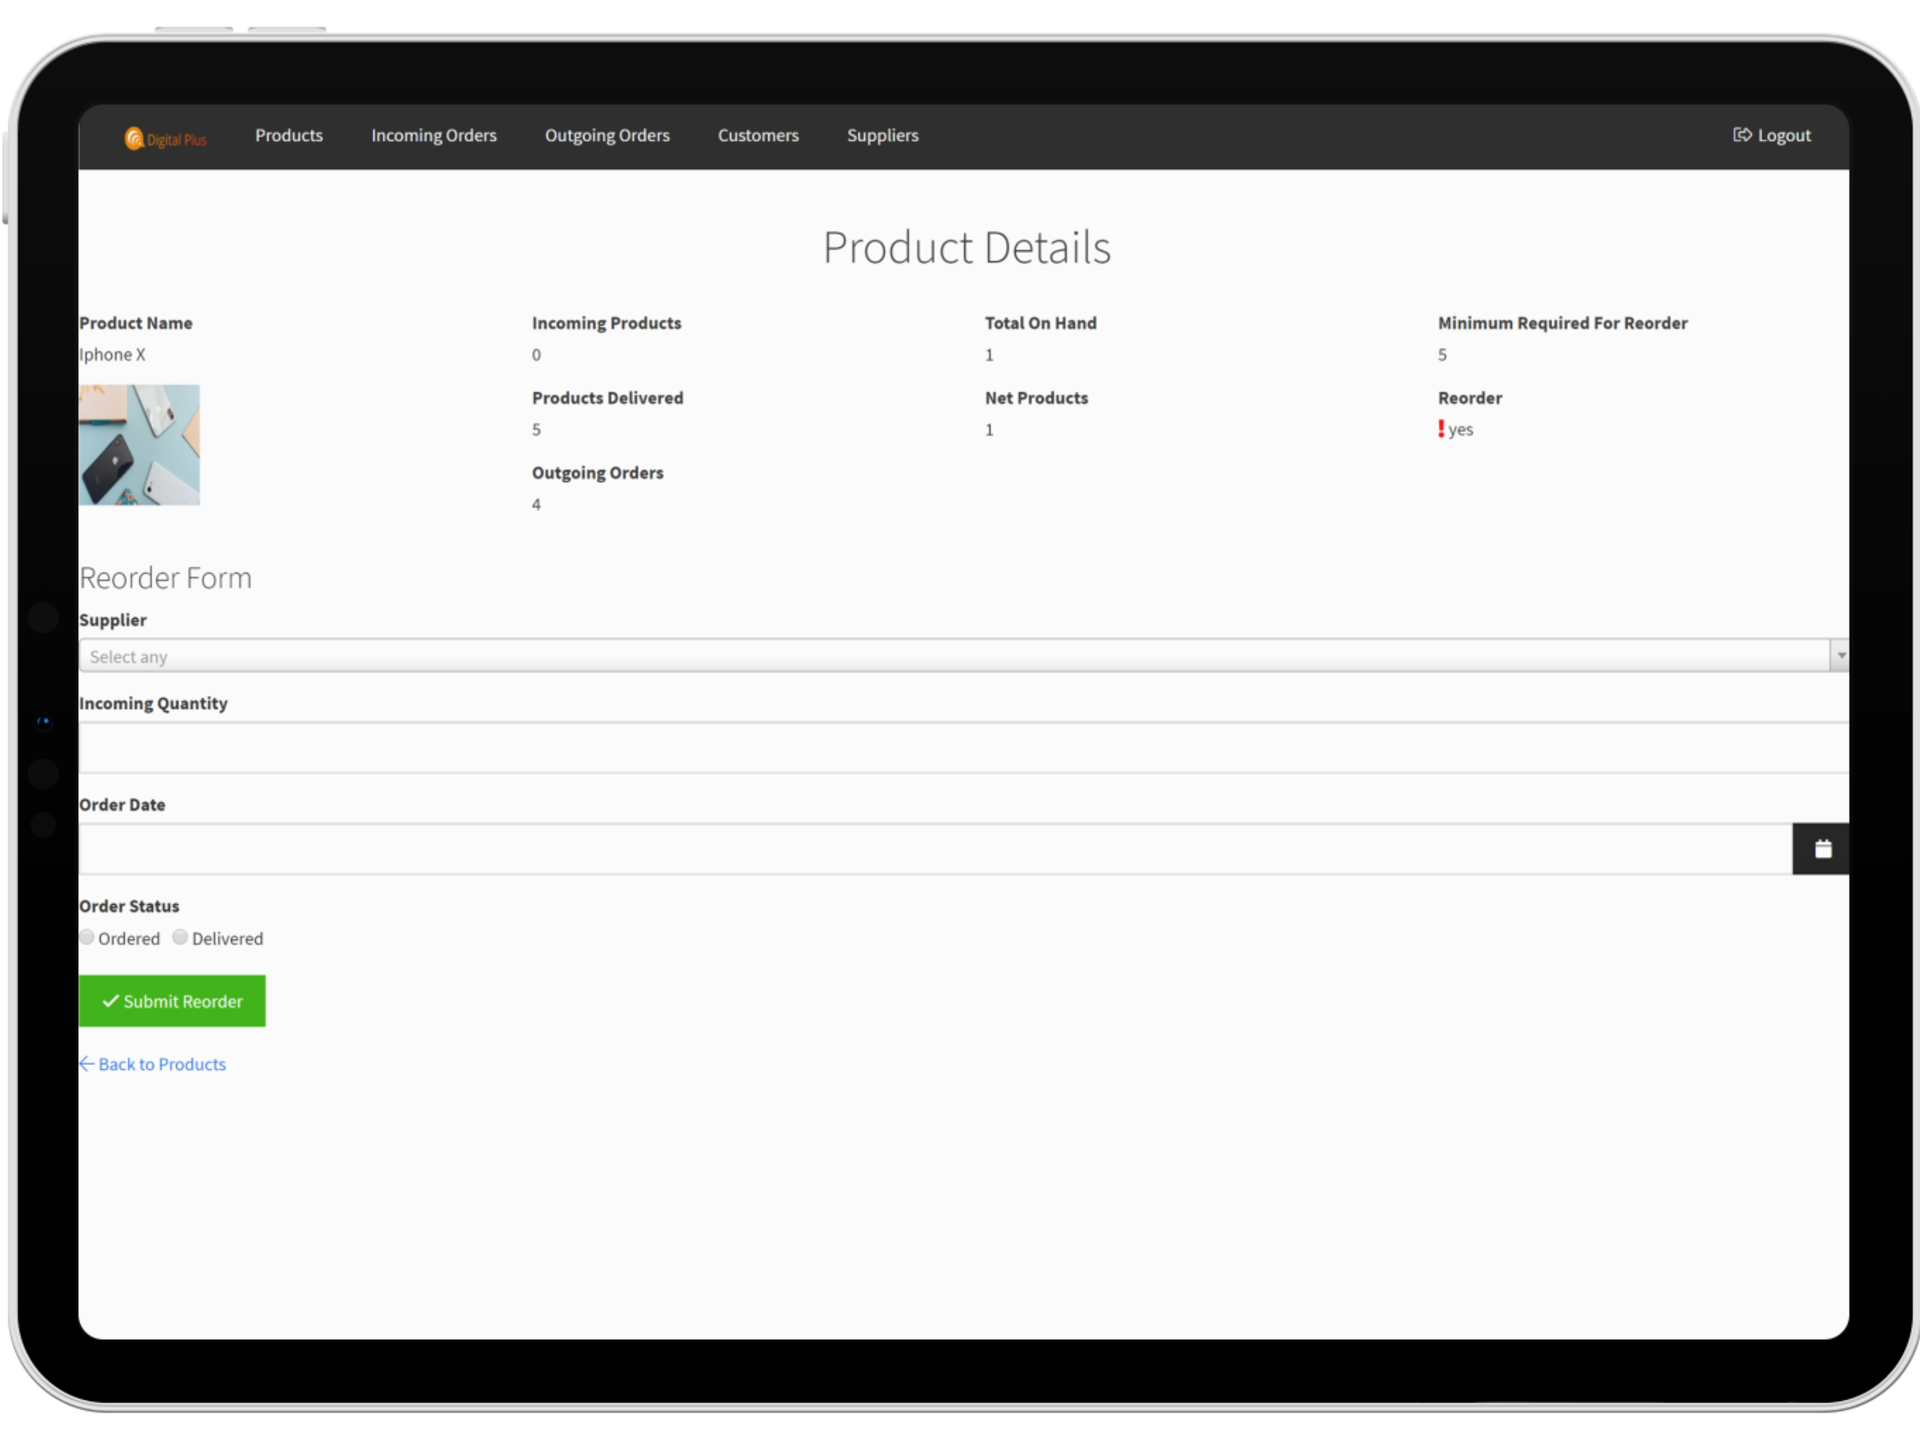
Task: Click the 'Iphone X' product name text
Action: pos(112,355)
